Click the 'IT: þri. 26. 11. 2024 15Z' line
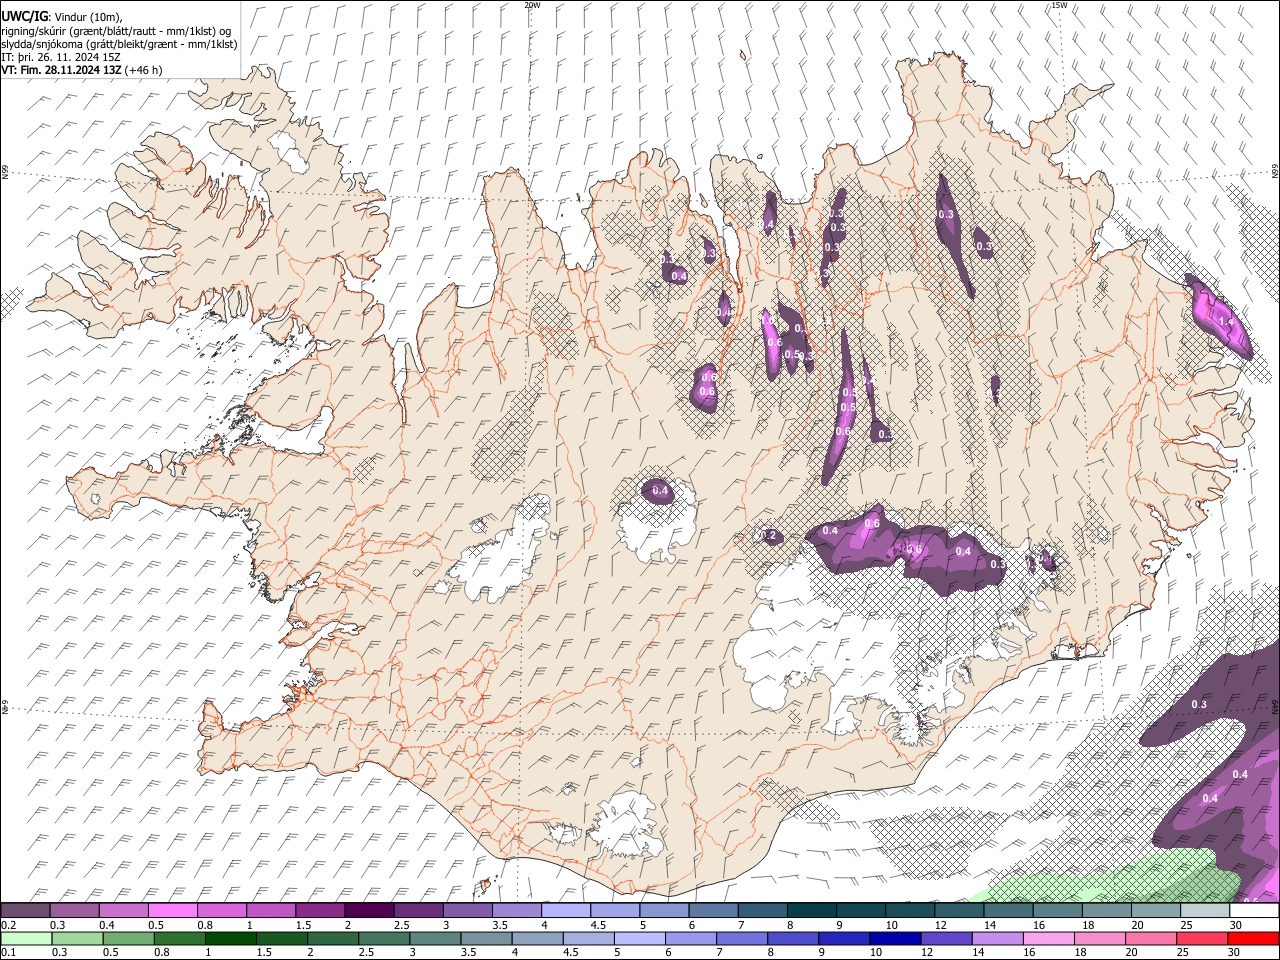Viewport: 1280px width, 960px height. 61,57
